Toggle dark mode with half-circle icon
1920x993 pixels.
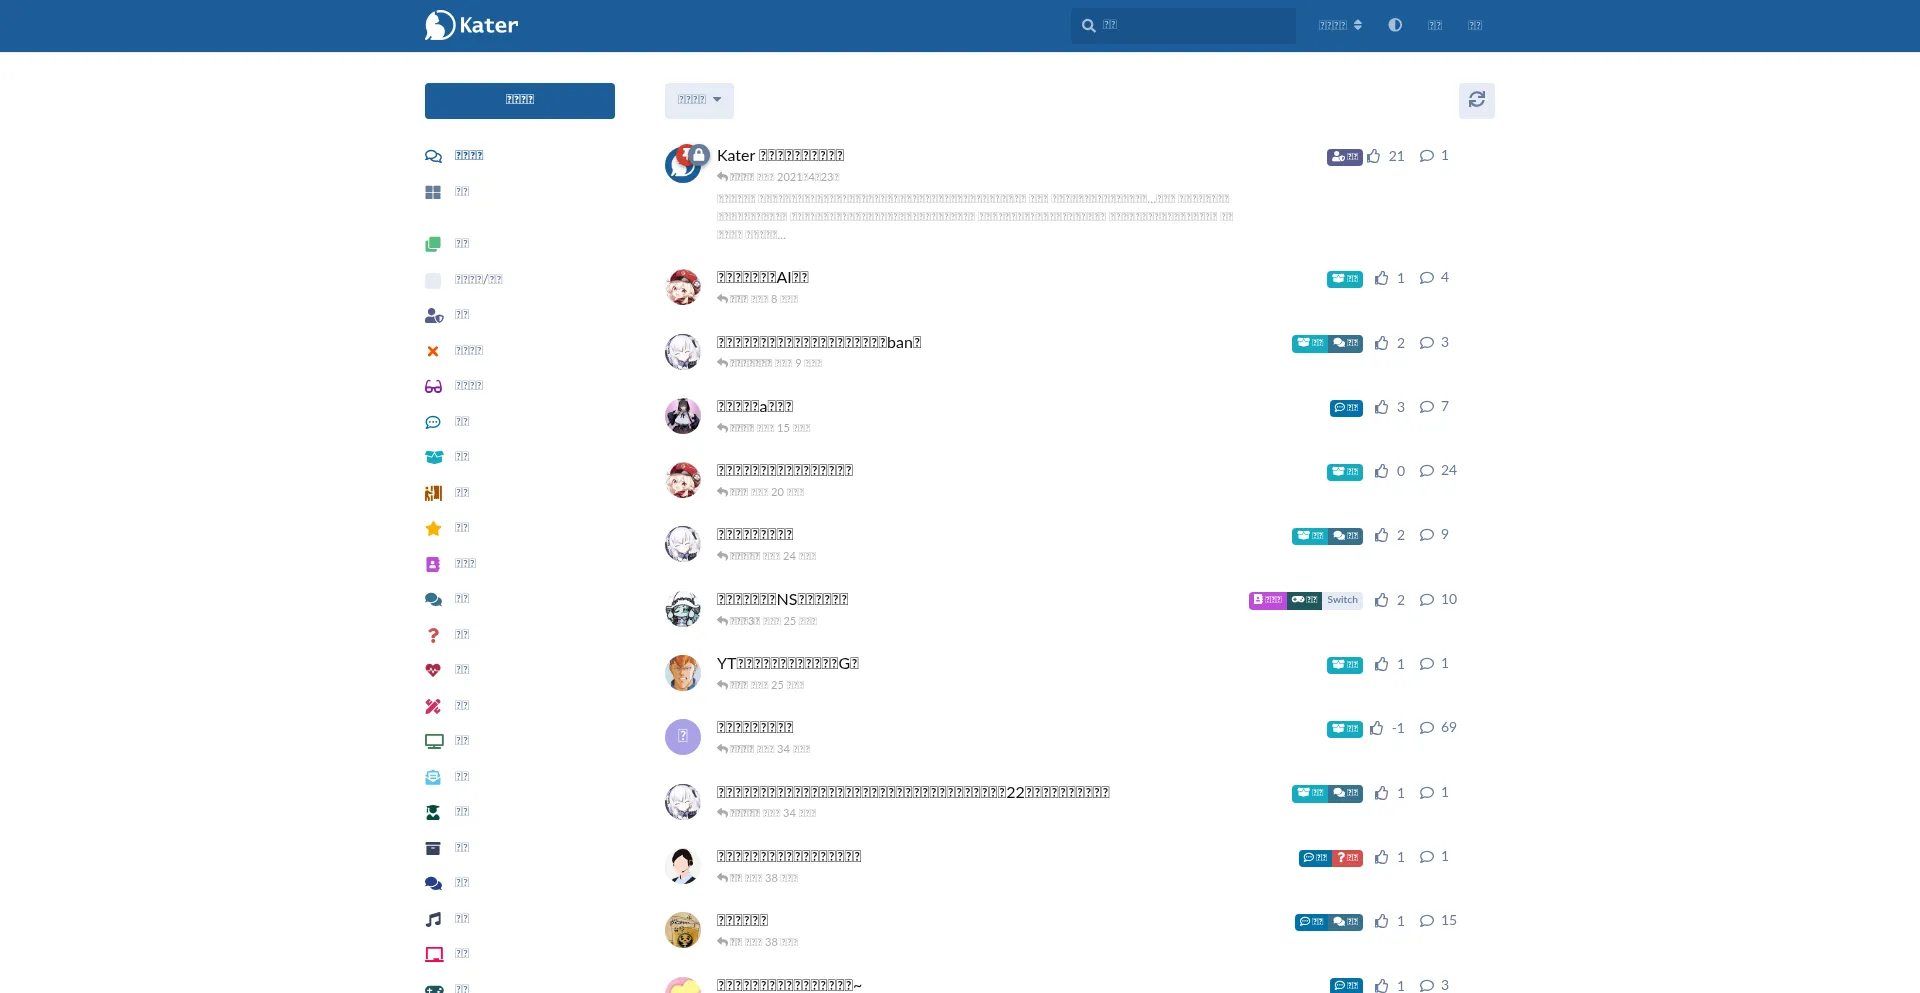coord(1395,25)
